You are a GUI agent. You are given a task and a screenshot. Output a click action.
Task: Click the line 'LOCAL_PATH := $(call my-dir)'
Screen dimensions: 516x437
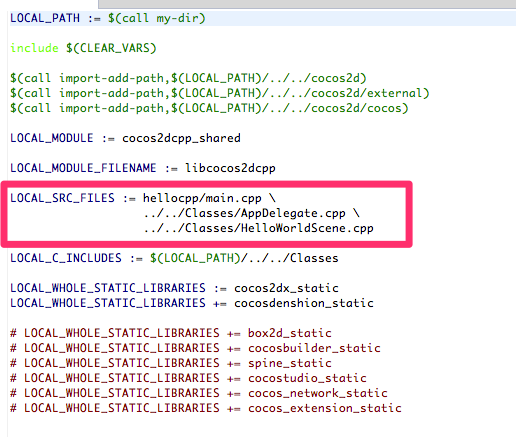coord(108,18)
